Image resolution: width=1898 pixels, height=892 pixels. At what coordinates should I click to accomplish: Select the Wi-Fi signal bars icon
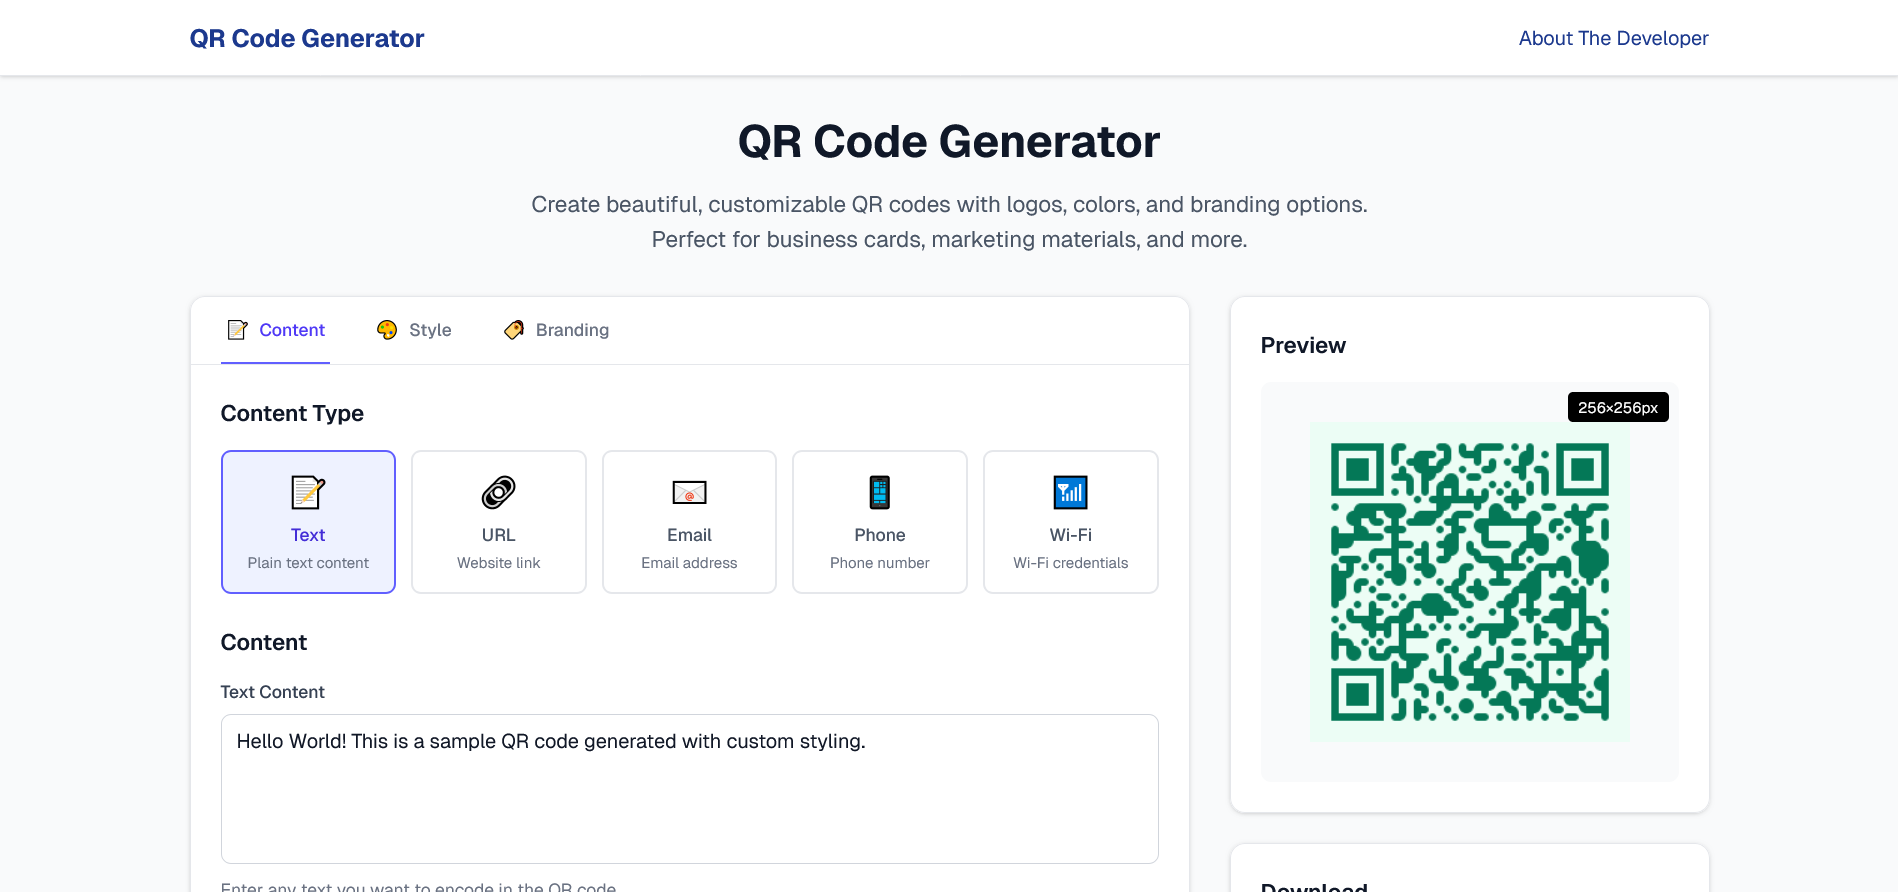click(x=1070, y=492)
